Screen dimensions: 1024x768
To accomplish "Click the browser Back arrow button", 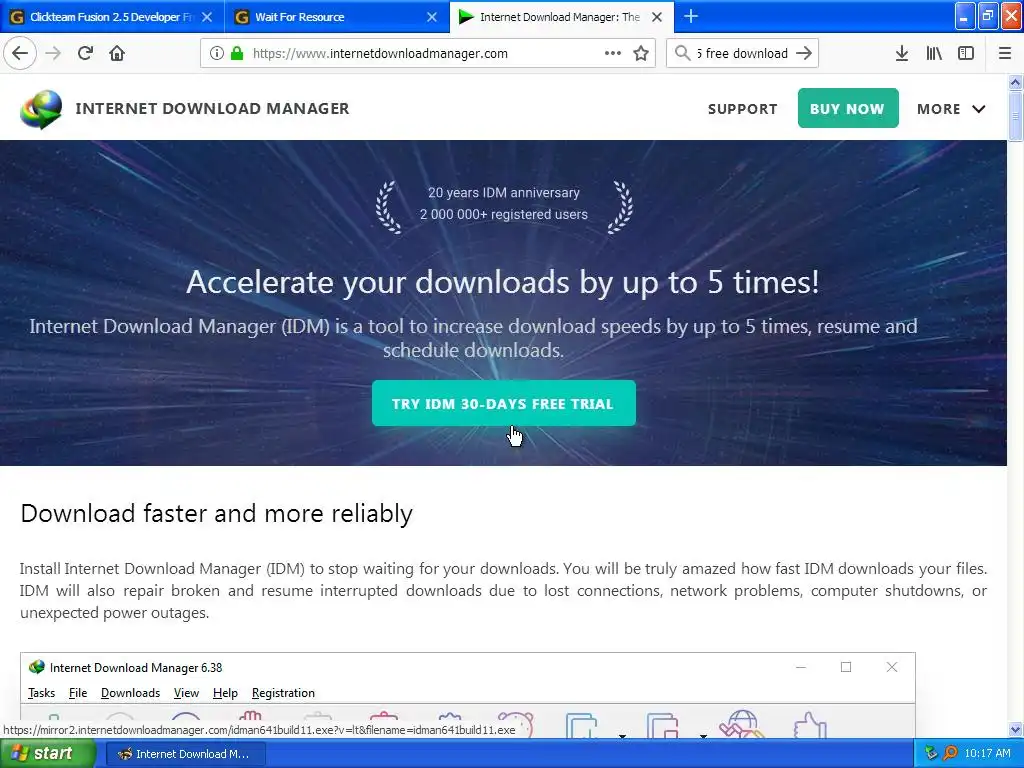I will coord(20,54).
